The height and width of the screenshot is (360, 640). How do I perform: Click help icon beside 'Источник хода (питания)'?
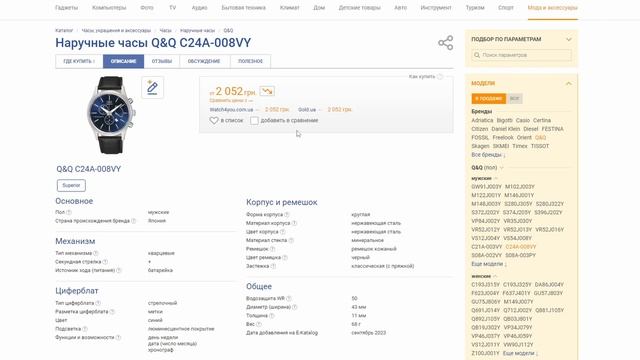coord(119,270)
